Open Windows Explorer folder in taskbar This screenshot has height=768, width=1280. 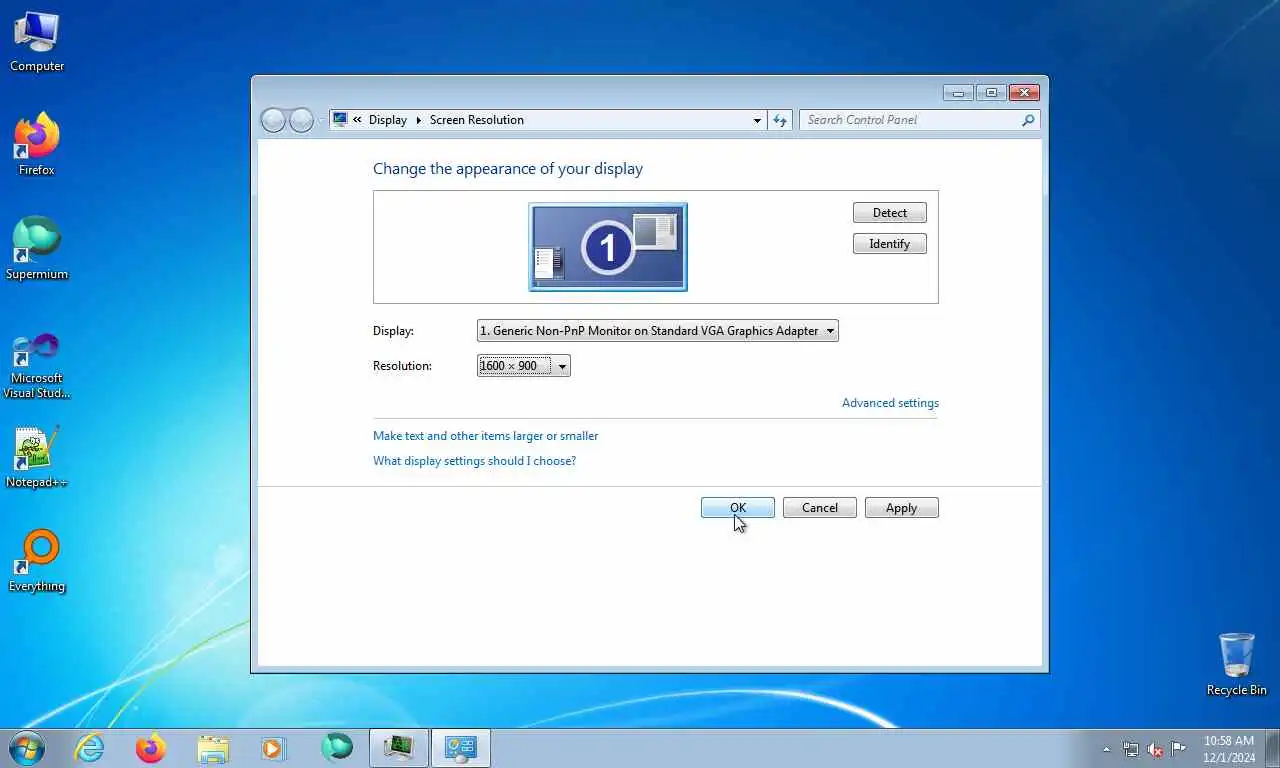pyautogui.click(x=213, y=748)
